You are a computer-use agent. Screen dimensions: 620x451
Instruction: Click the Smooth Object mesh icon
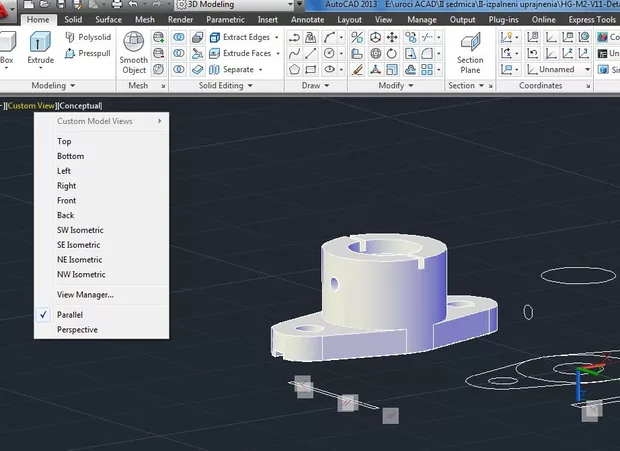134,50
